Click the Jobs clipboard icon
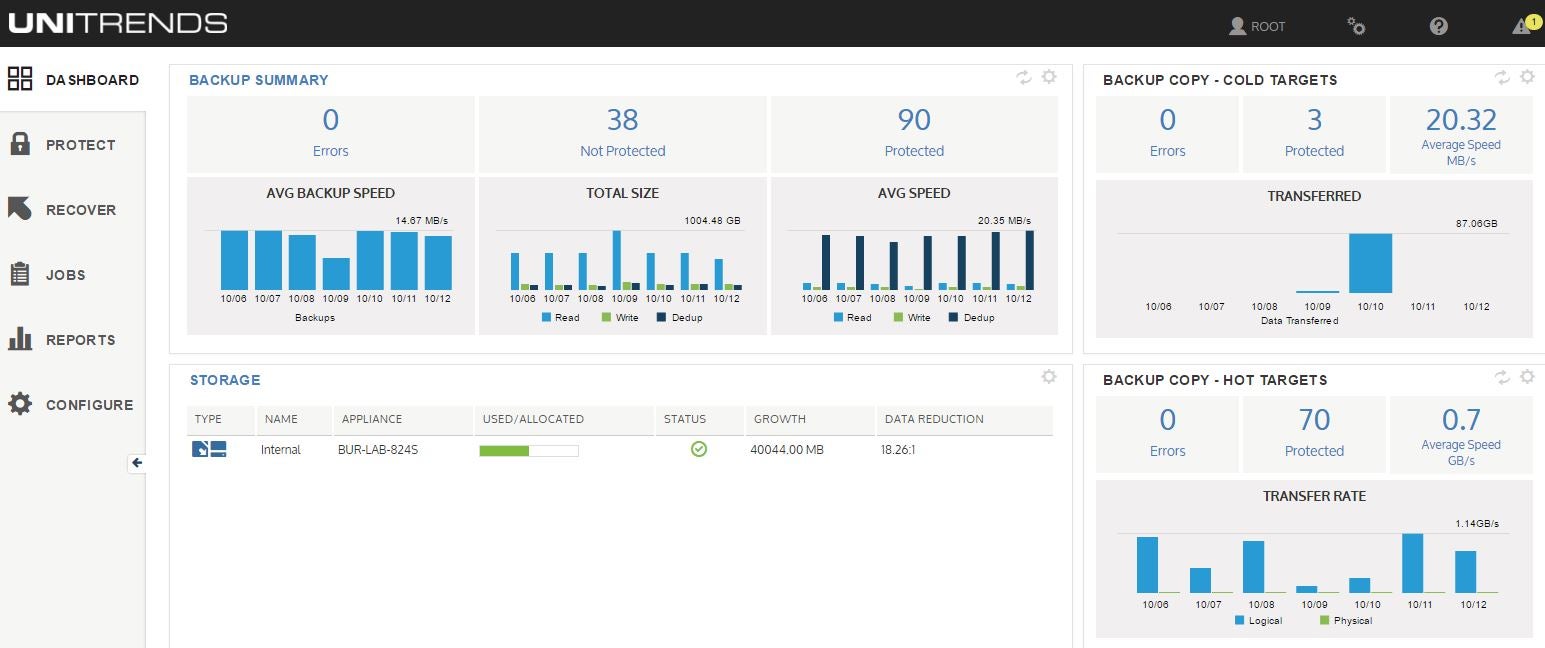 [19, 274]
